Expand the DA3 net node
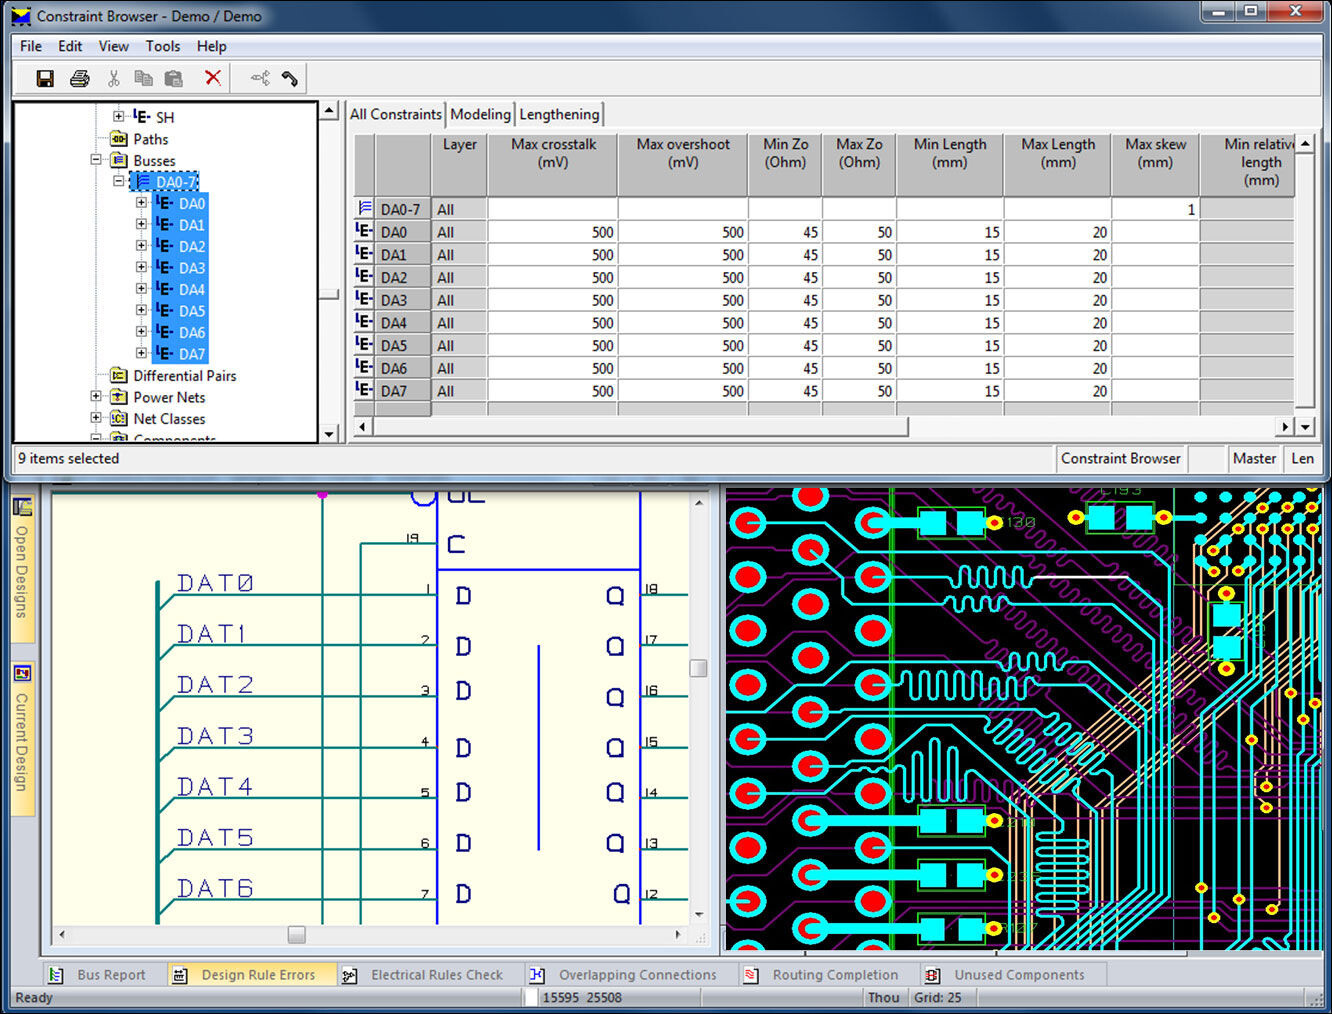Image resolution: width=1332 pixels, height=1014 pixels. click(x=141, y=267)
